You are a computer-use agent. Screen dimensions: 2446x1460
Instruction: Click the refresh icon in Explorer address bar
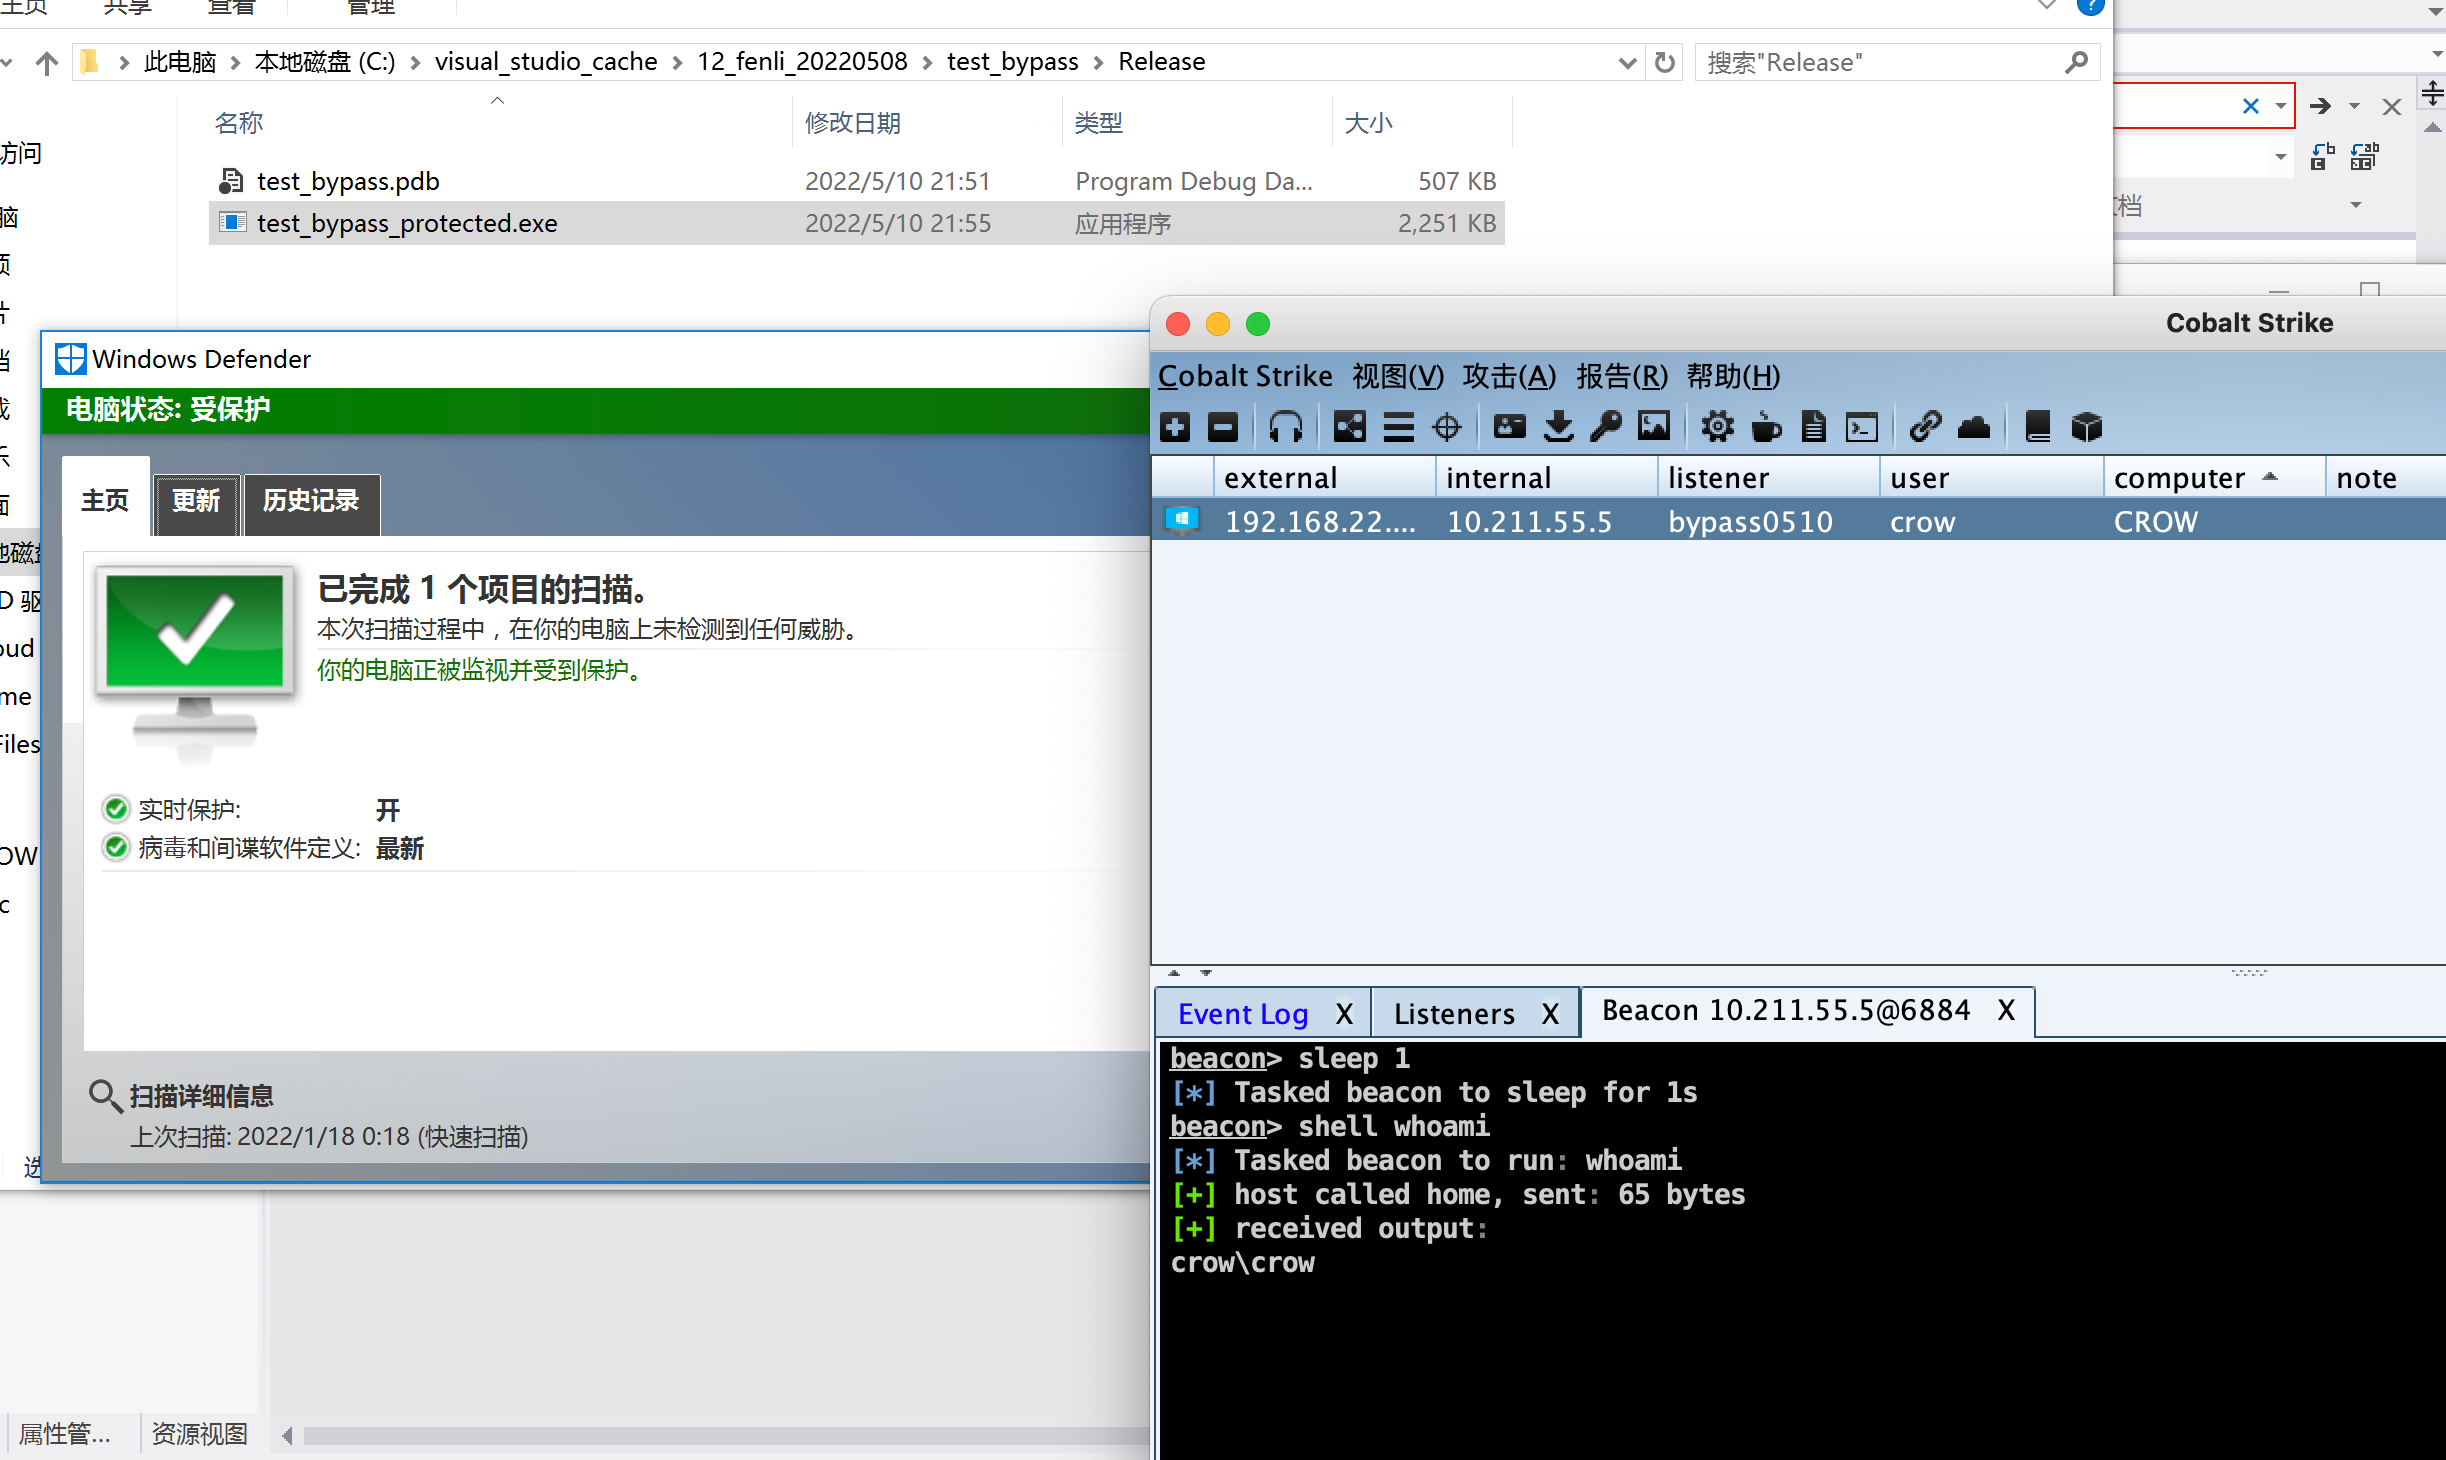point(1665,62)
